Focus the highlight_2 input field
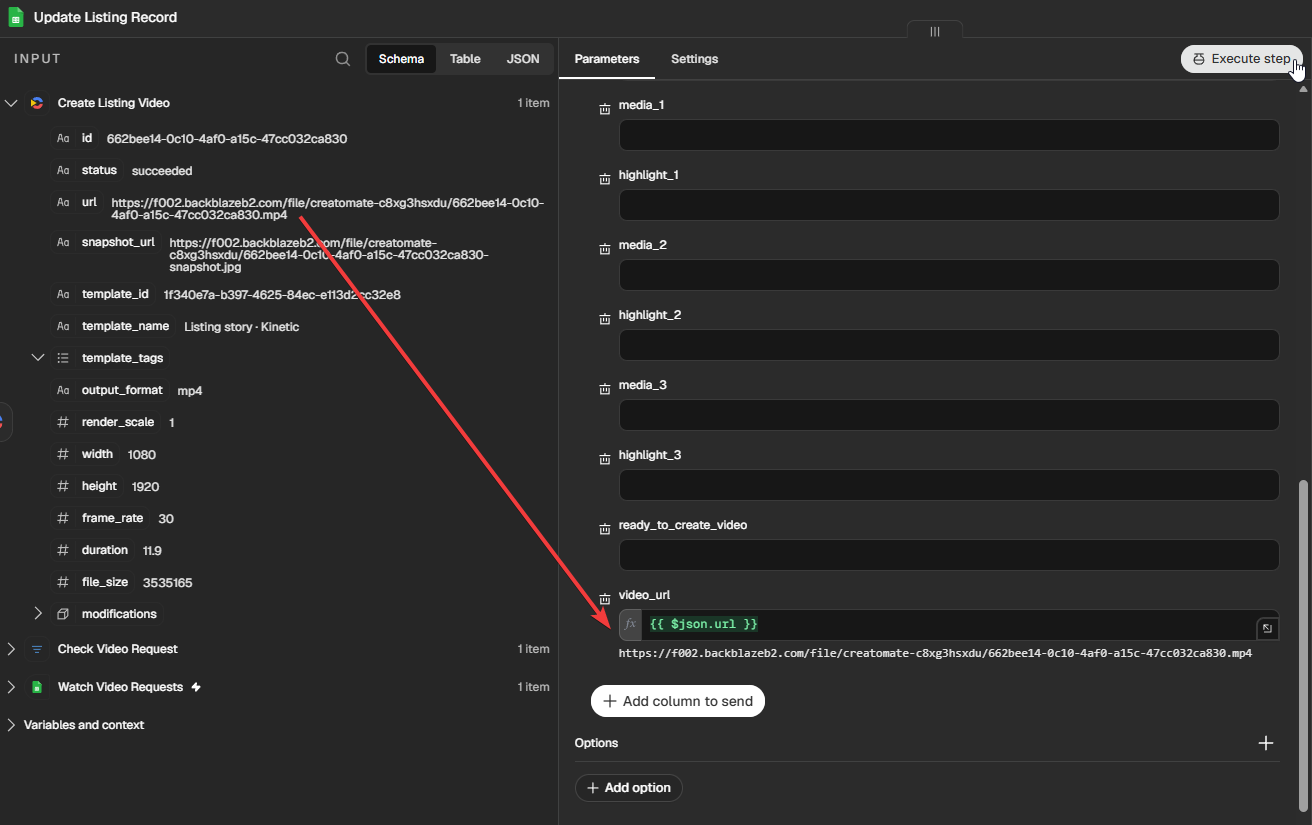 (949, 345)
